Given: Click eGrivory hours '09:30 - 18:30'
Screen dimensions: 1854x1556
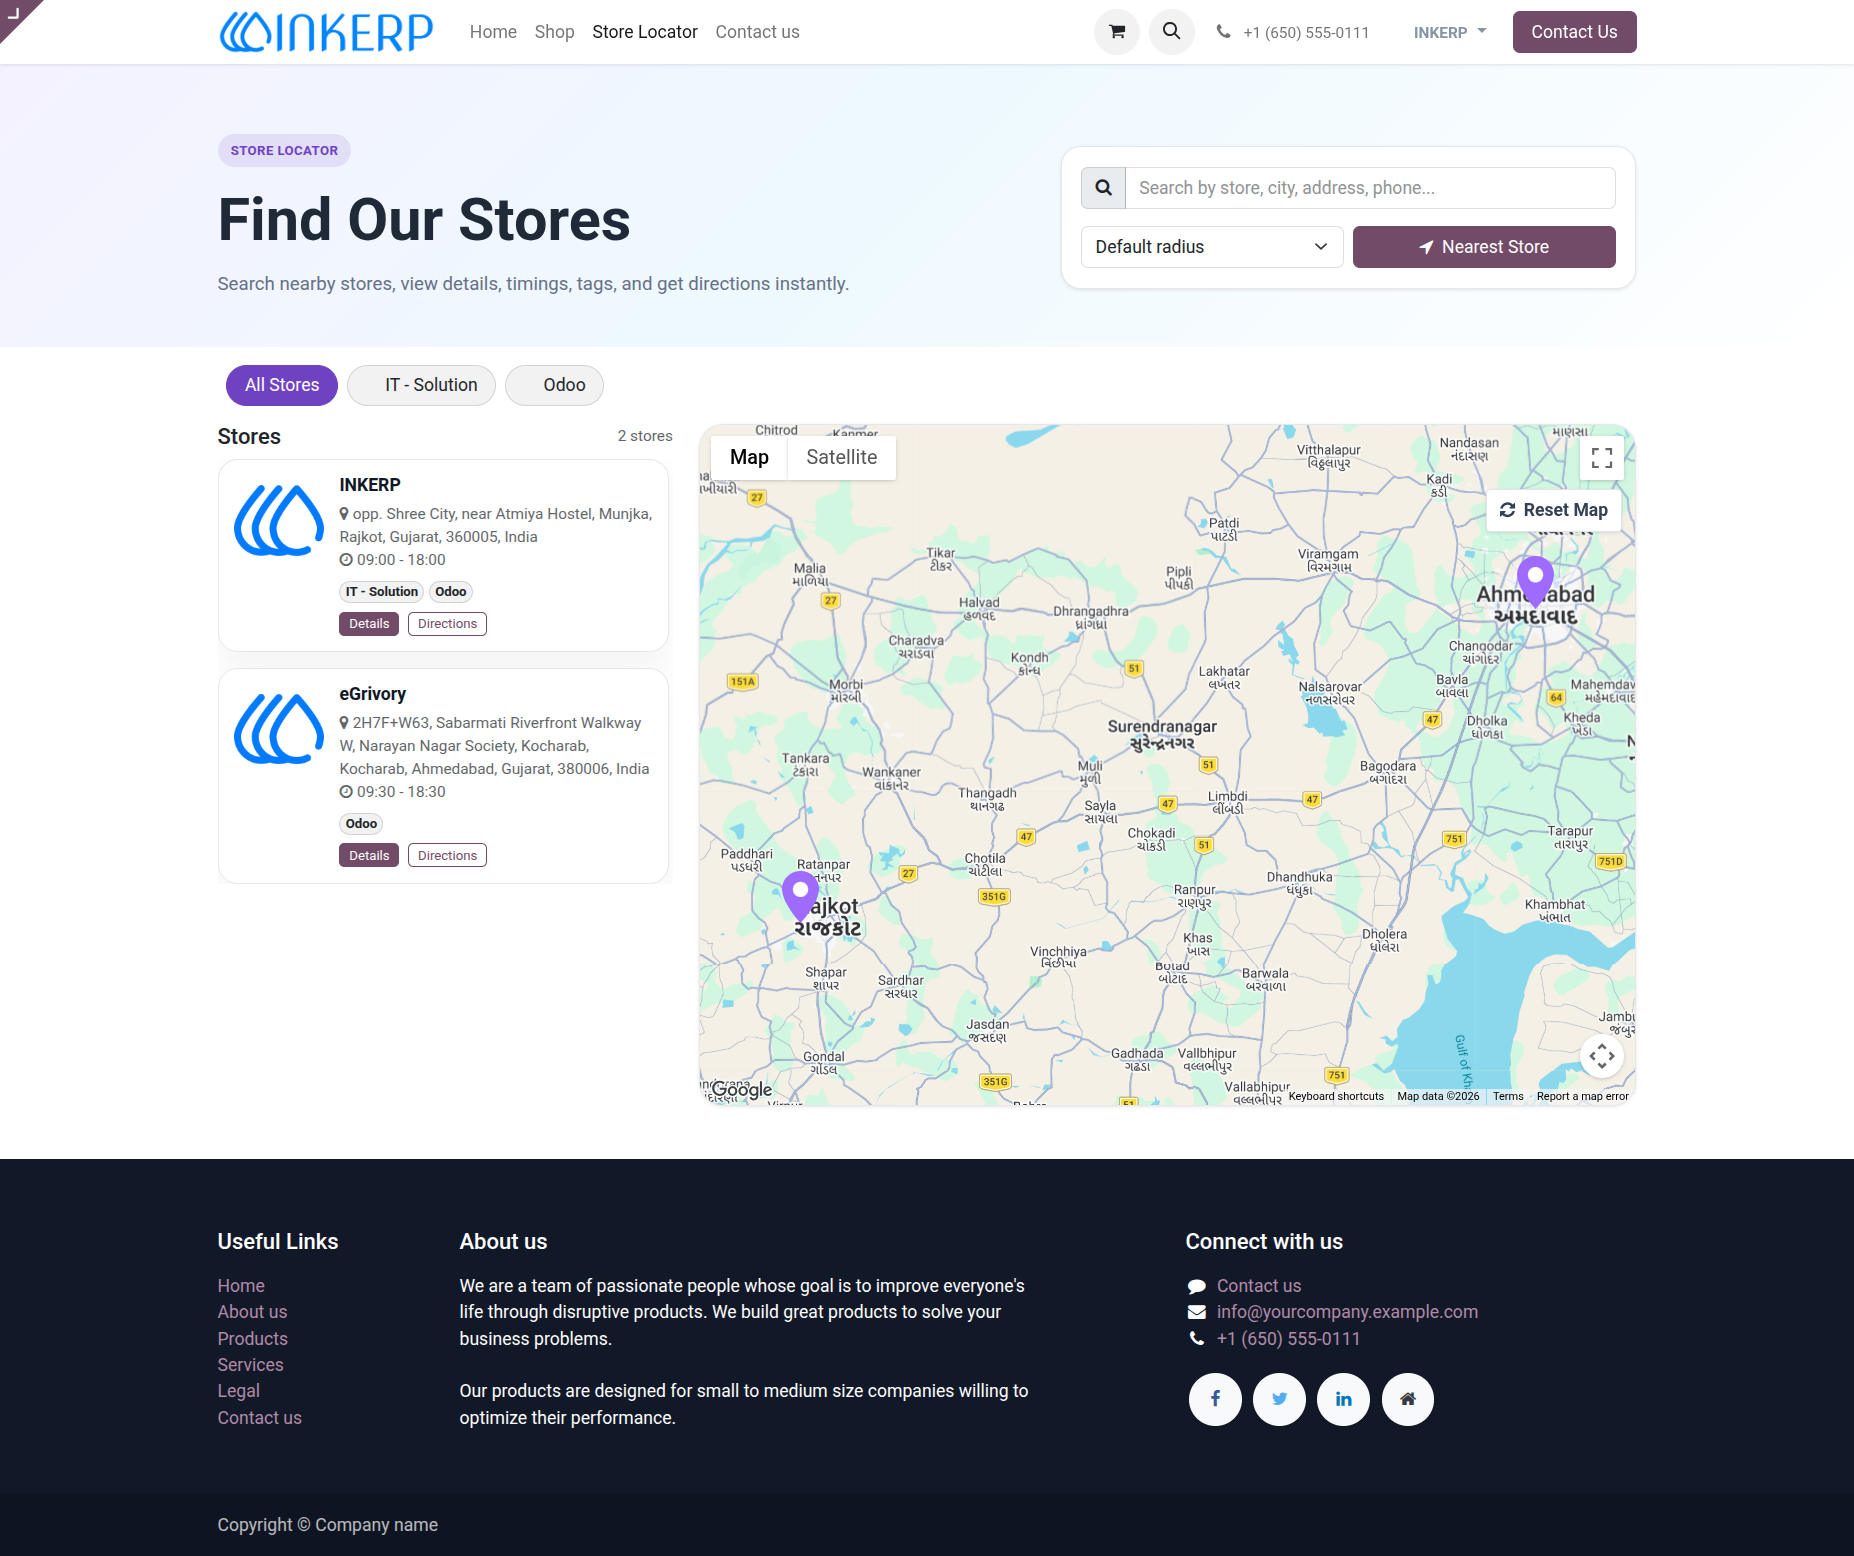Looking at the screenshot, I should tap(401, 792).
